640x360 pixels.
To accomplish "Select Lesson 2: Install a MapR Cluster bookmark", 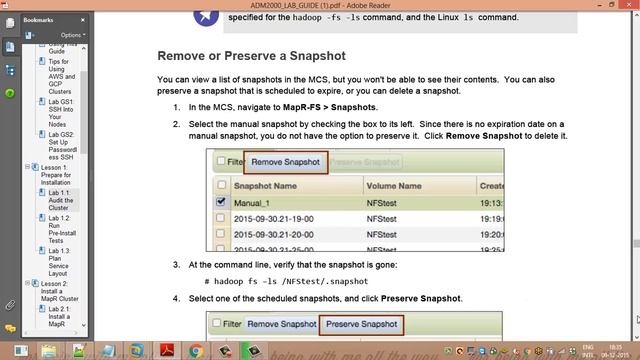I will point(60,291).
